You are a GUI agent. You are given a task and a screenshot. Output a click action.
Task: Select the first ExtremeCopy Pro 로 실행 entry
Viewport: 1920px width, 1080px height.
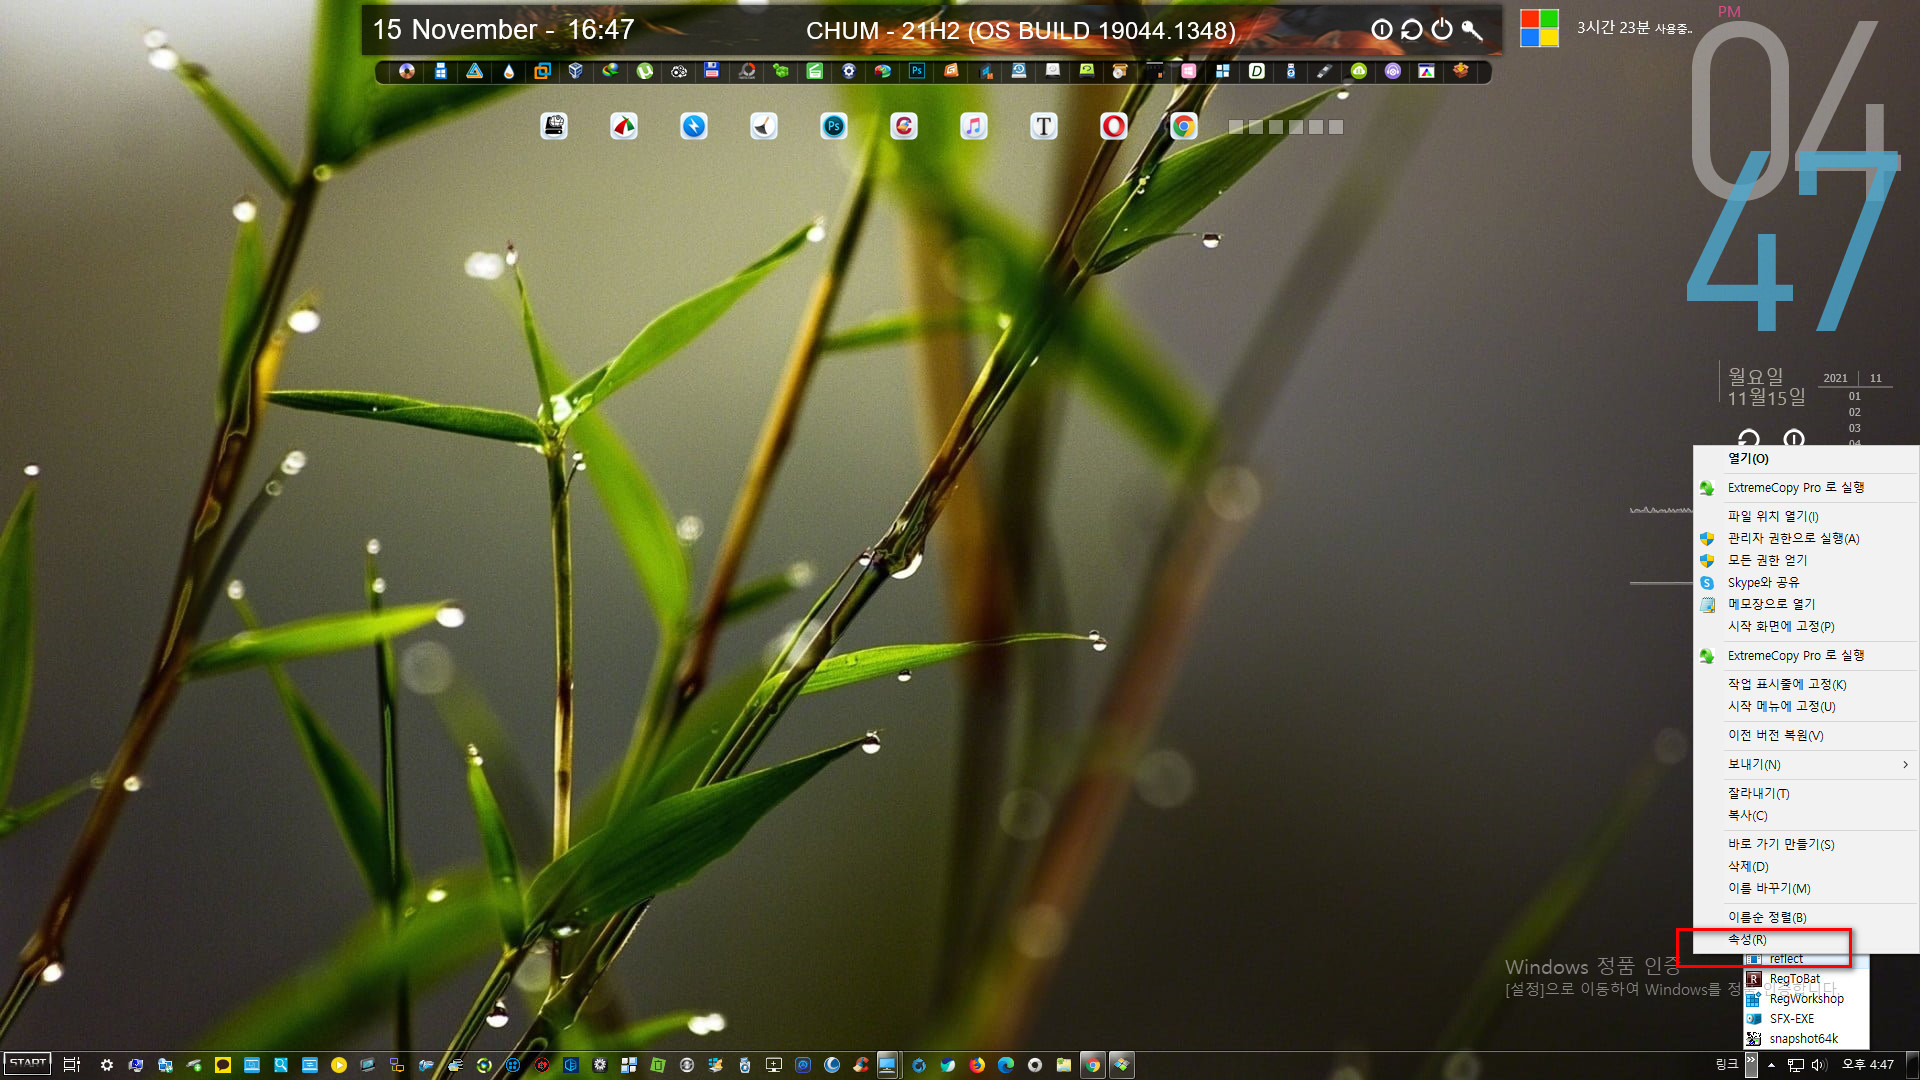1806,488
